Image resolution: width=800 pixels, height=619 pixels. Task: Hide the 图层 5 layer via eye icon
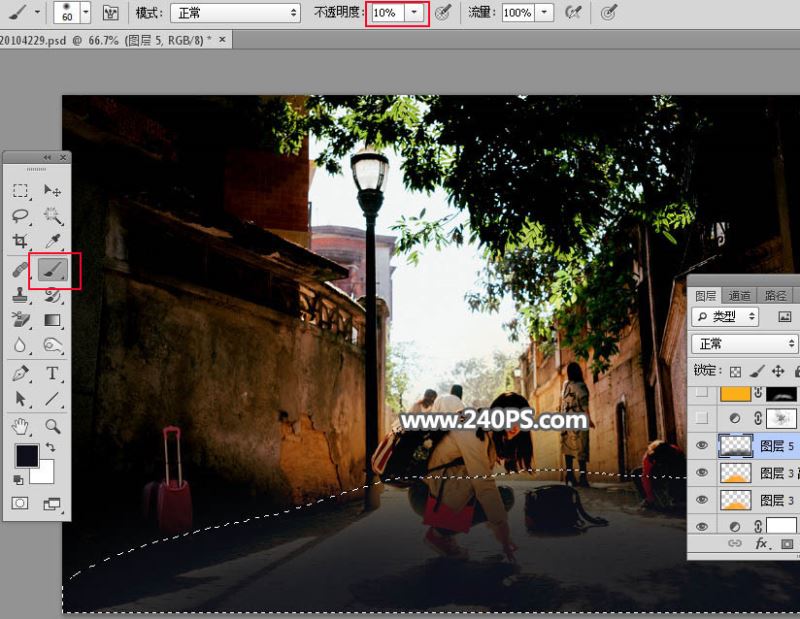702,446
